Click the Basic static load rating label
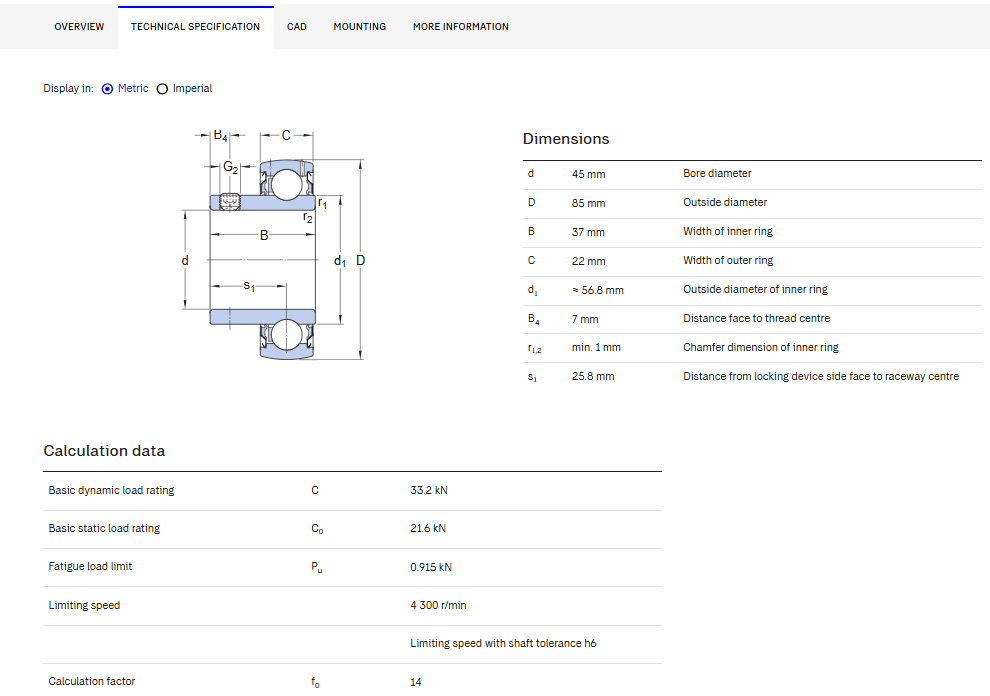990x696 pixels. [104, 528]
